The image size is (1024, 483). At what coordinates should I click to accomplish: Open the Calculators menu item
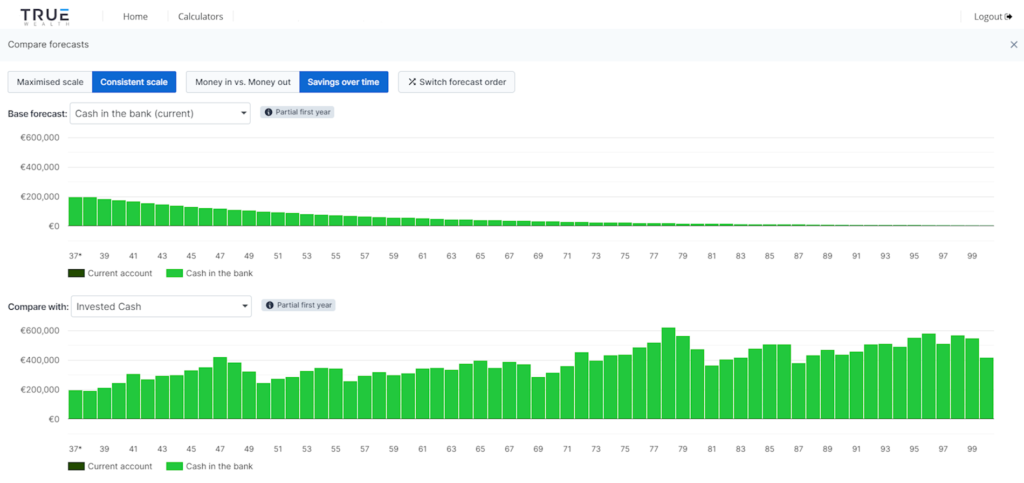click(x=200, y=17)
